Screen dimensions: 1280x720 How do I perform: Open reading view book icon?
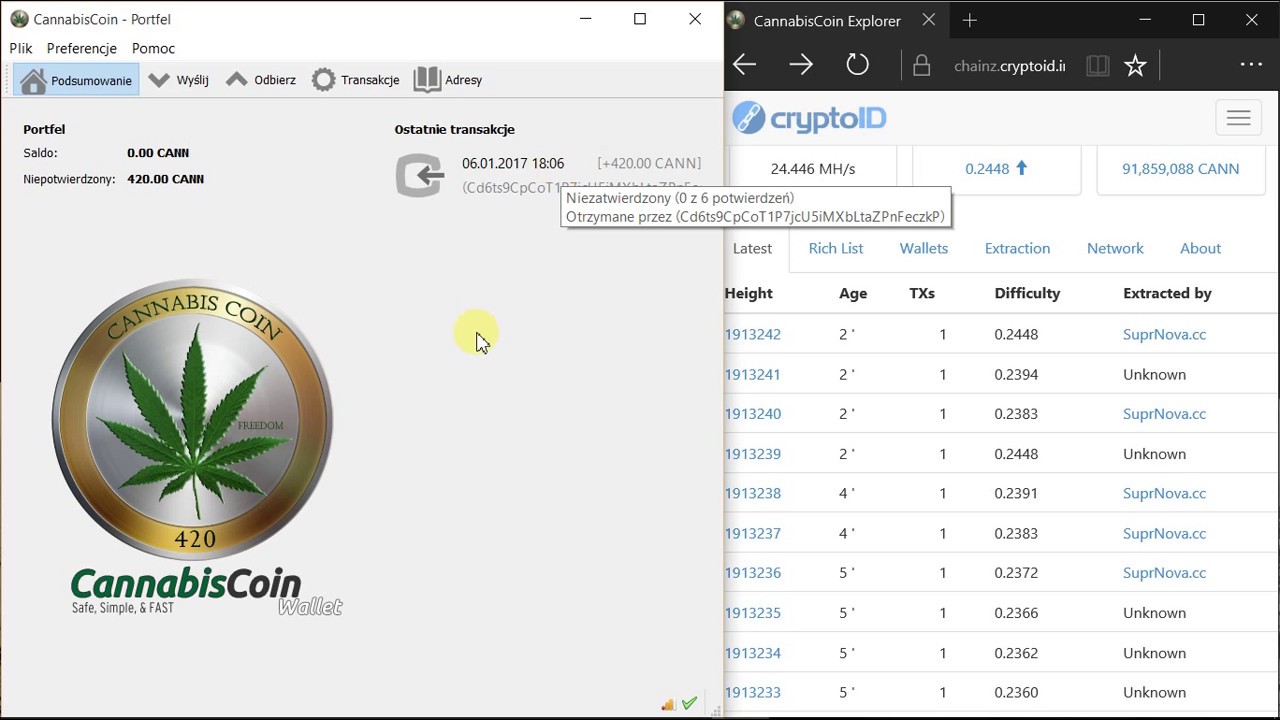coord(1097,66)
